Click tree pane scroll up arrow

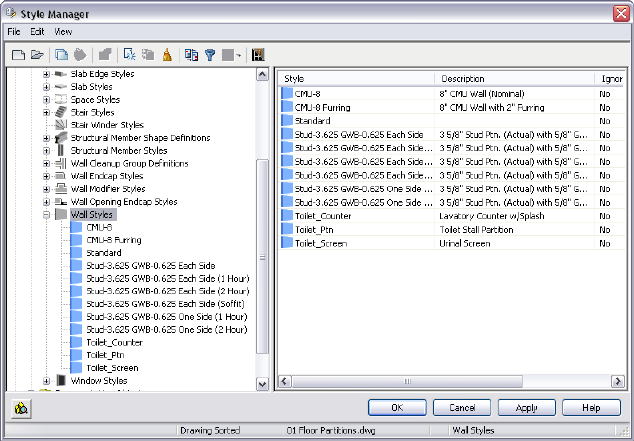(262, 74)
